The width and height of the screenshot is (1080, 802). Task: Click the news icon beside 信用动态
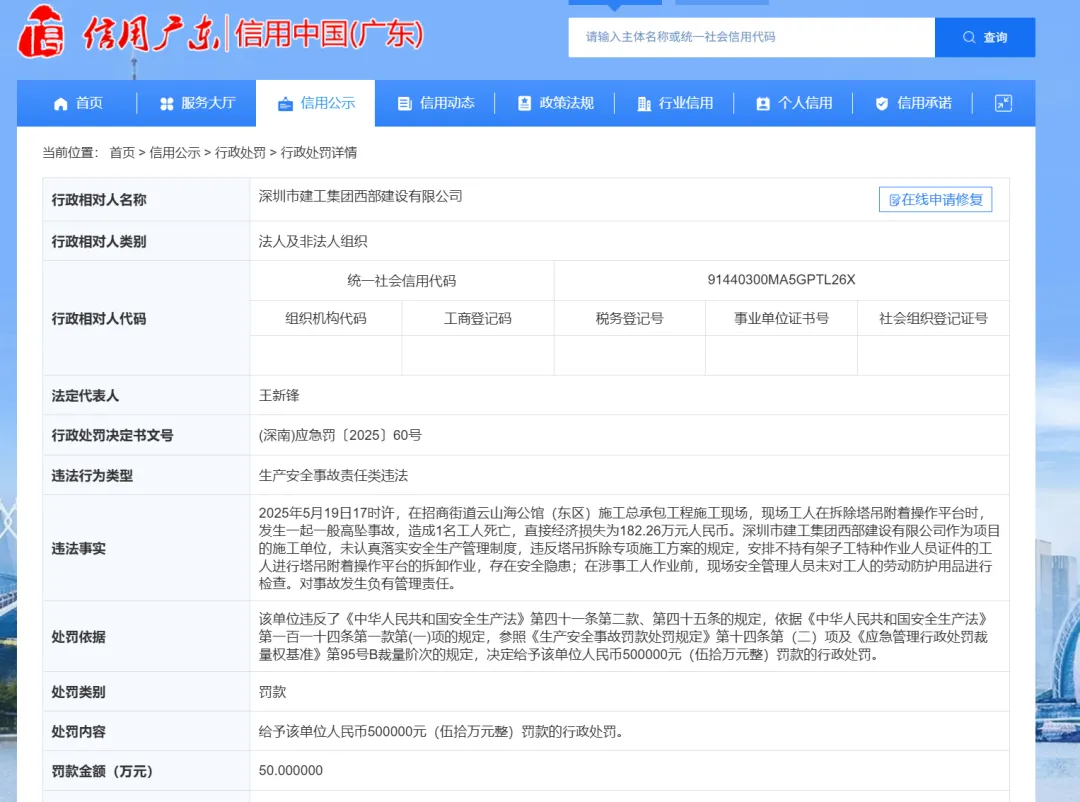click(x=404, y=103)
